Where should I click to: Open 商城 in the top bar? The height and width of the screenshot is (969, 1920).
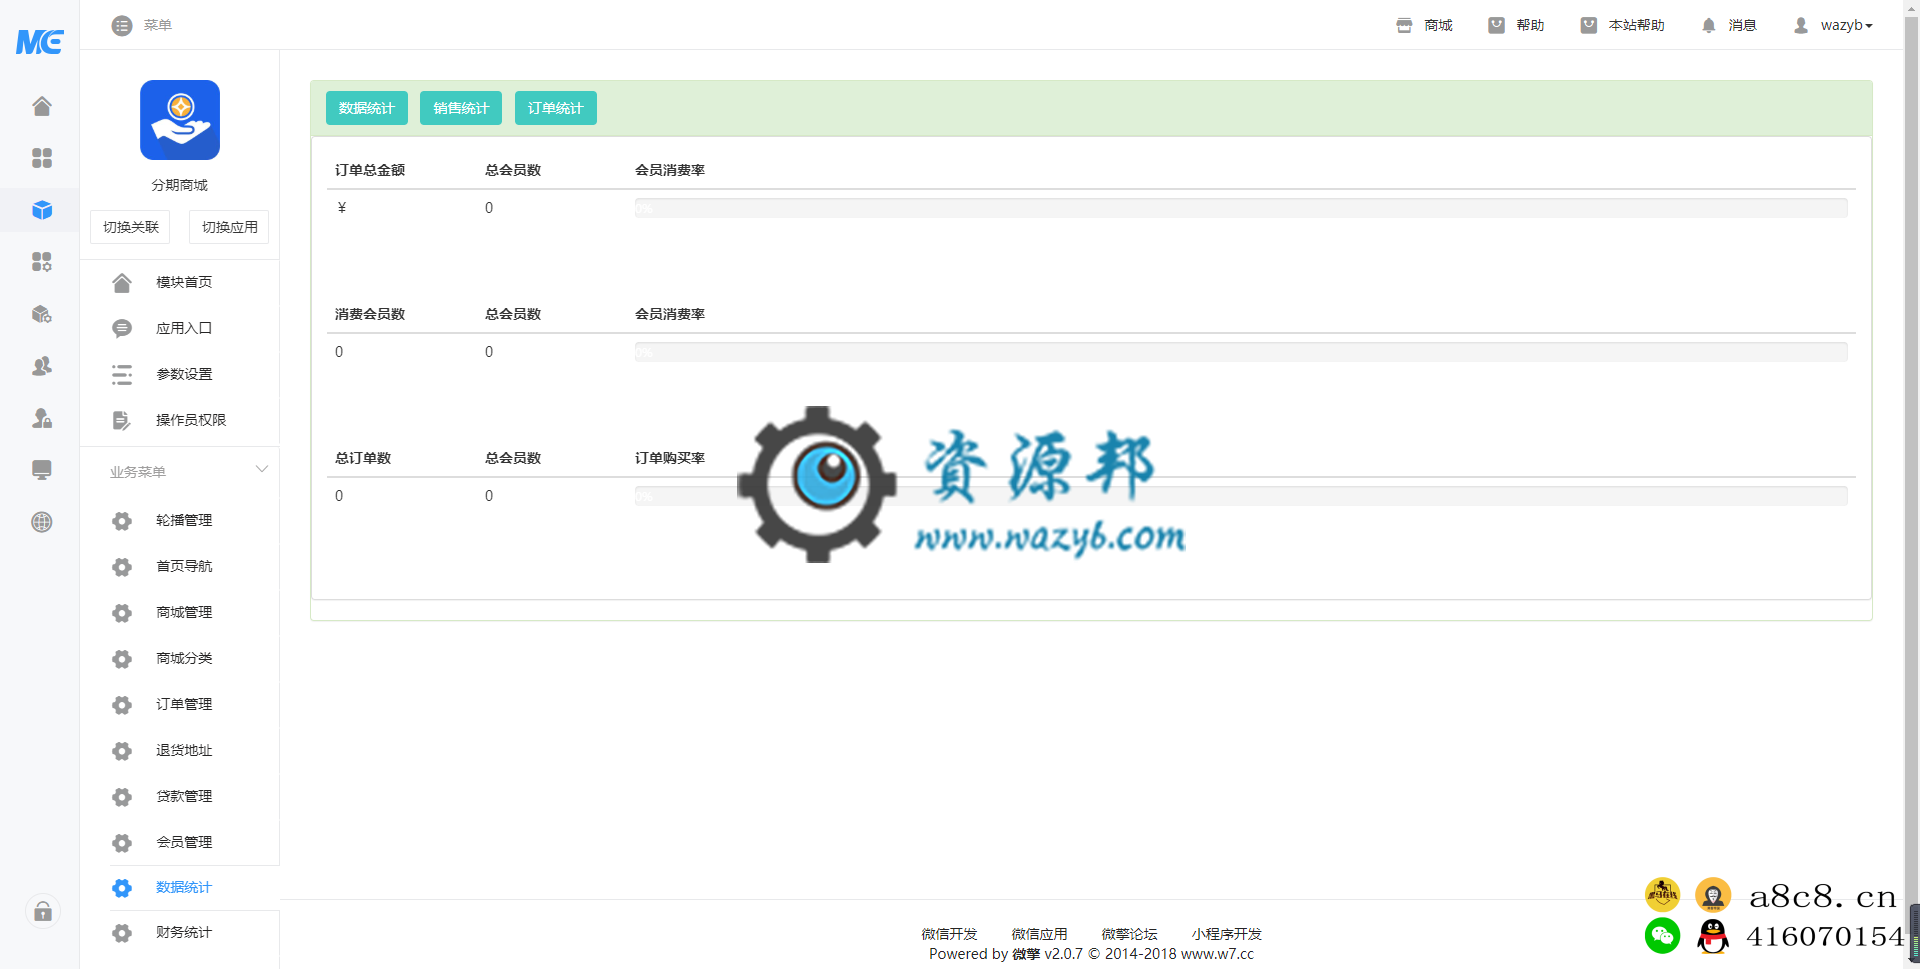[1424, 25]
